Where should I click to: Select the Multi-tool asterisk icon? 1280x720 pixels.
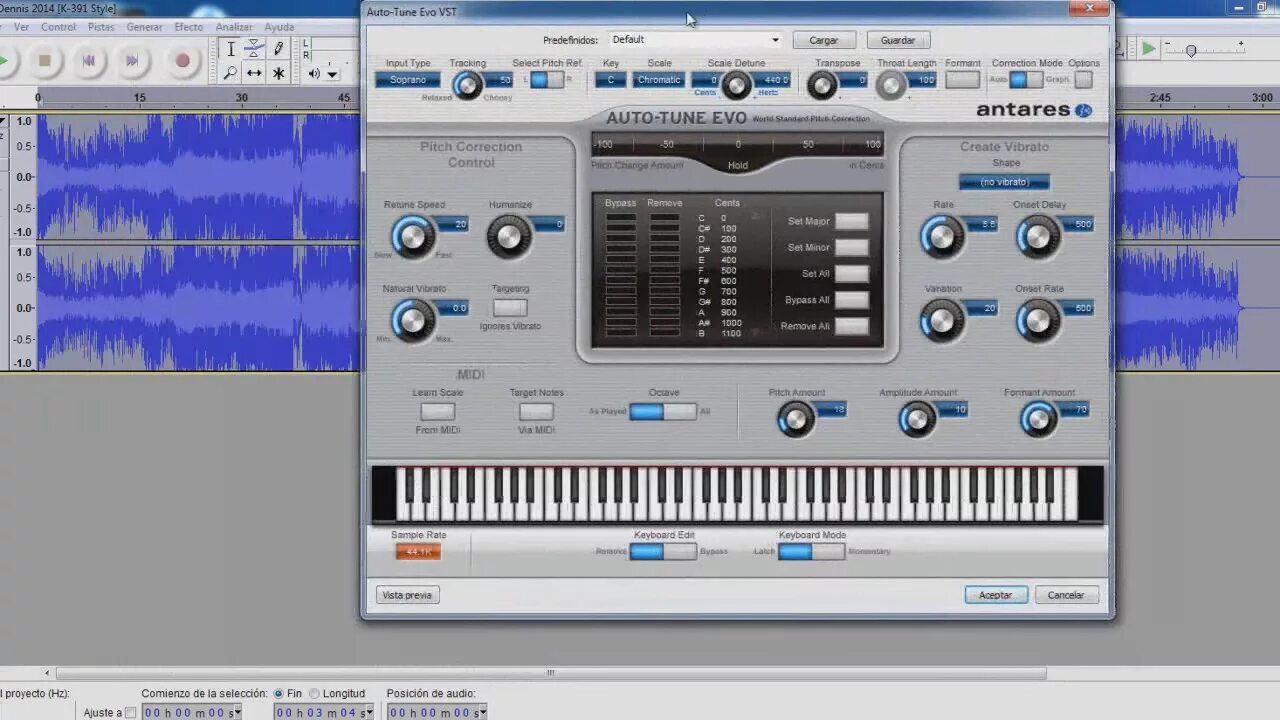click(279, 73)
